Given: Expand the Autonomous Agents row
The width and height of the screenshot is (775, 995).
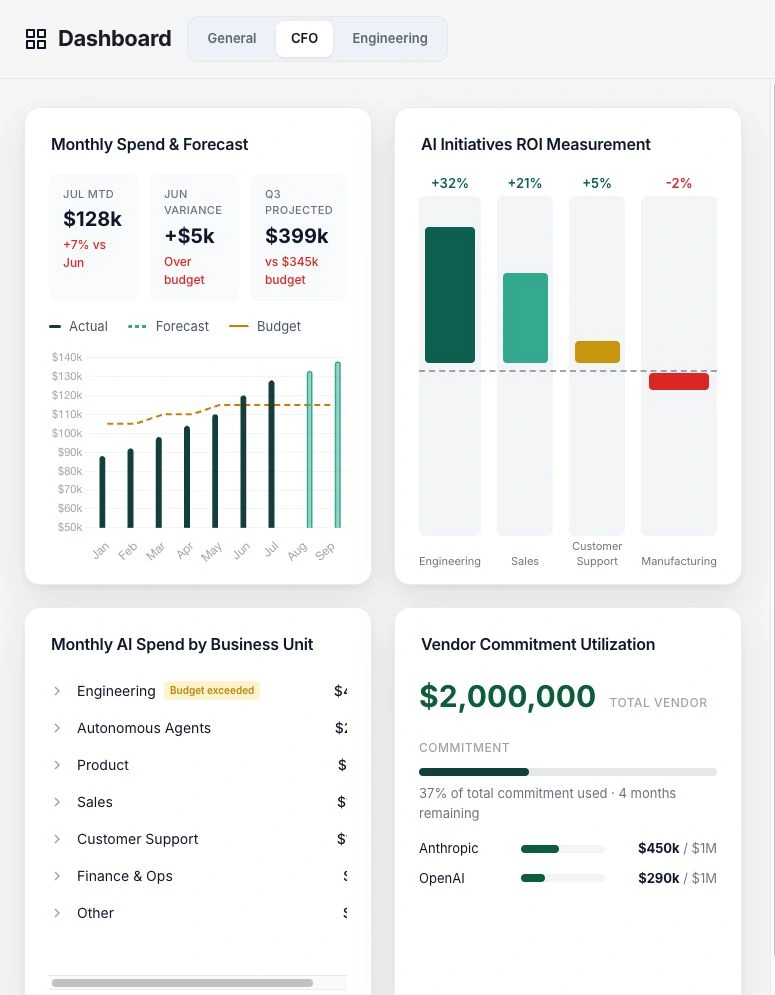Looking at the screenshot, I should coord(57,728).
